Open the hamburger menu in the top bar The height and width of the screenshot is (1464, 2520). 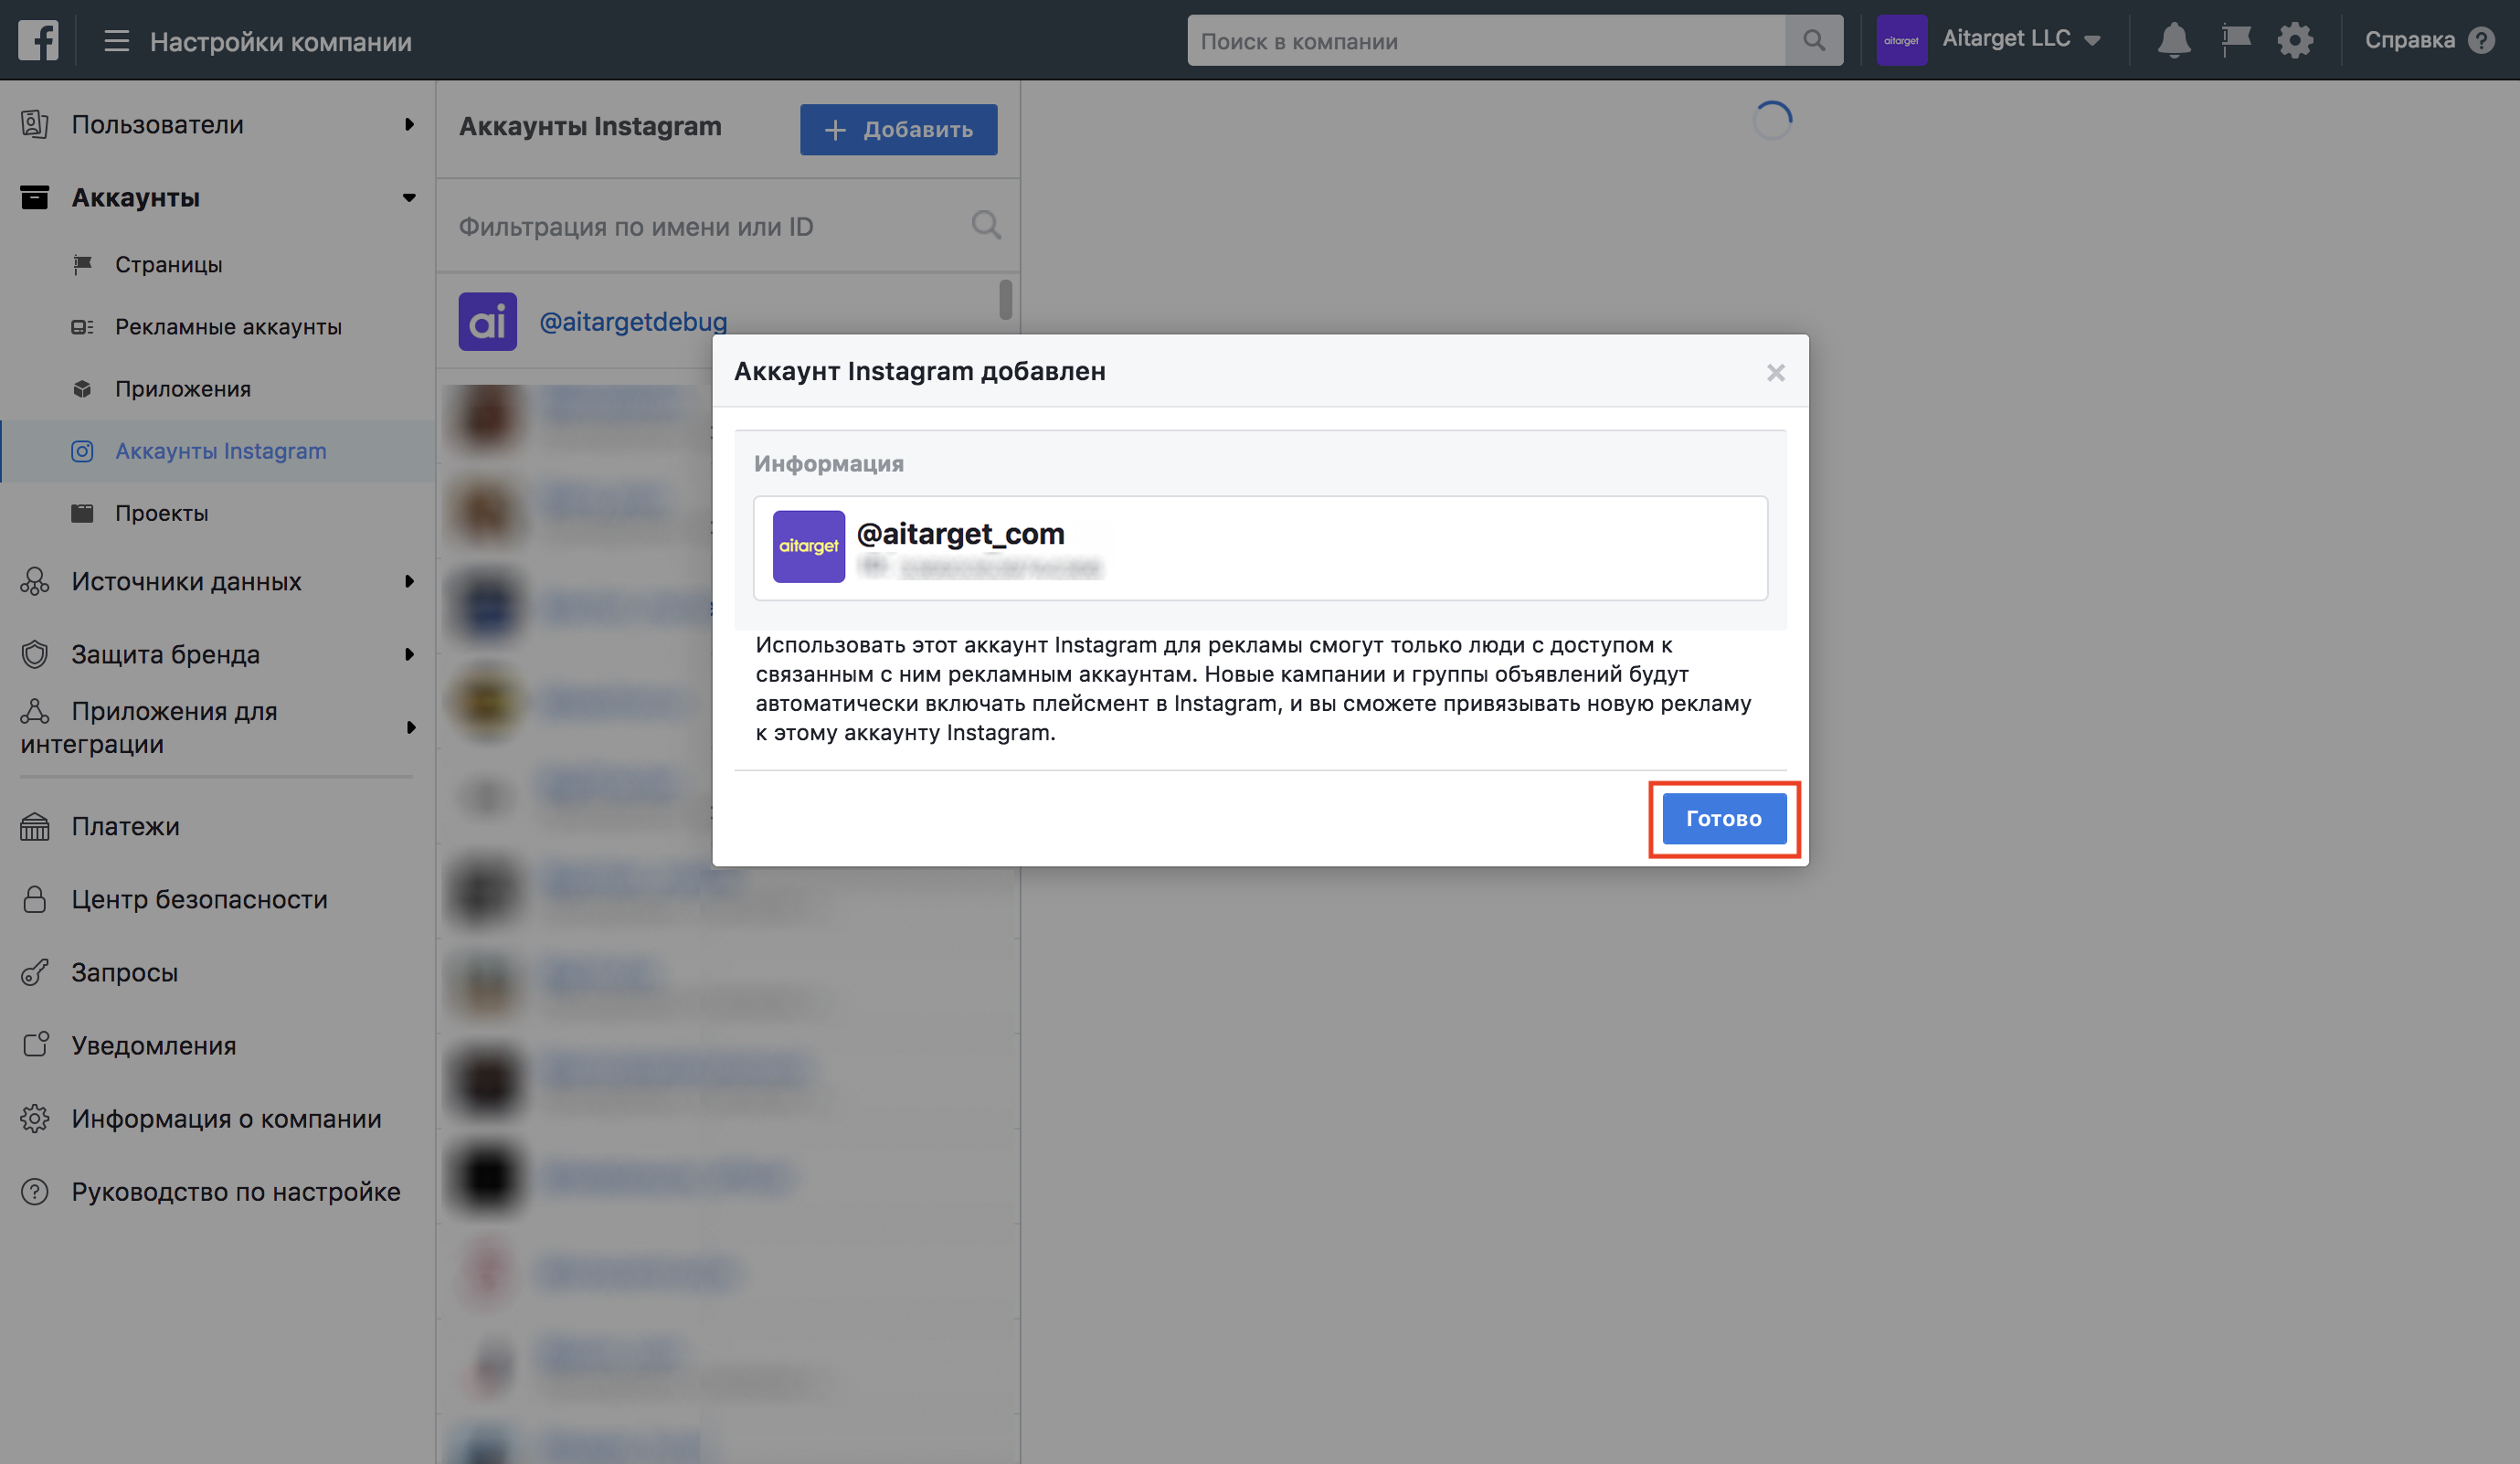(x=117, y=41)
